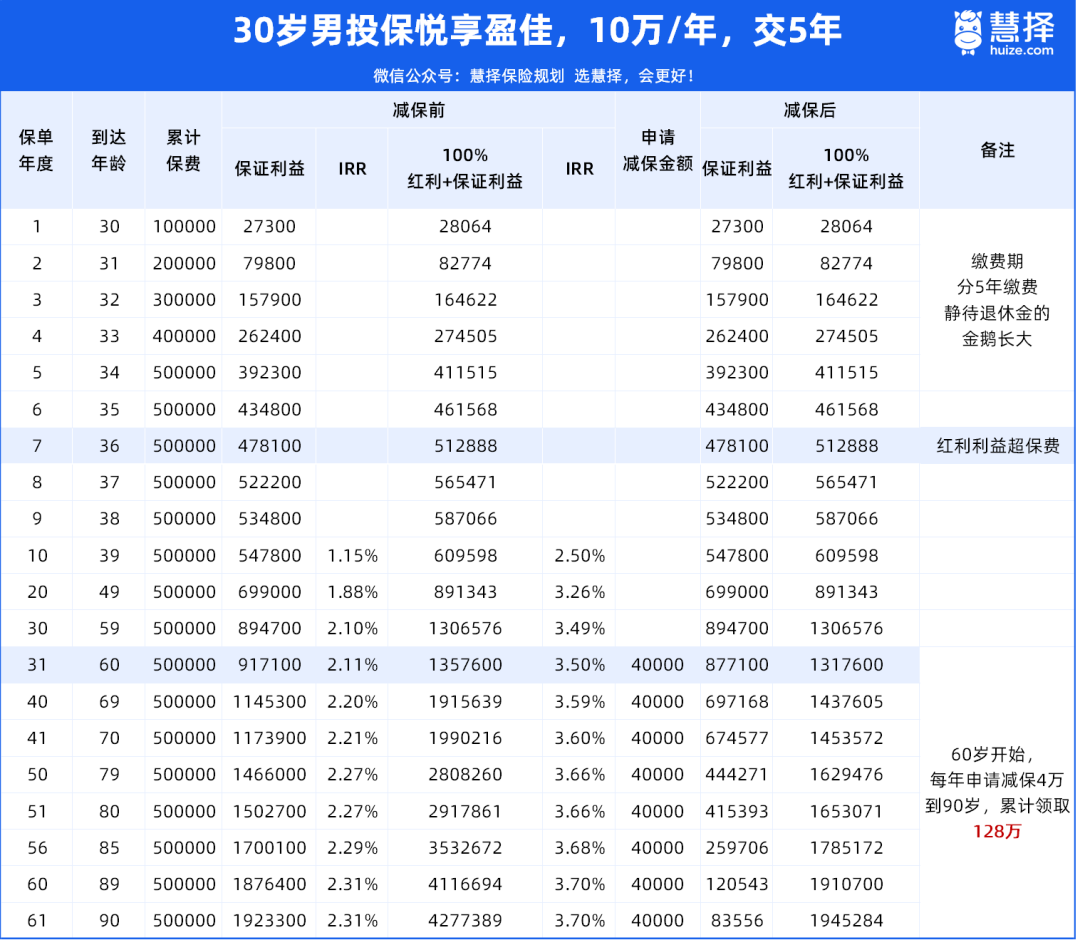Click the 478100 value in highlighted row 7
The height and width of the screenshot is (940, 1080).
point(269,446)
